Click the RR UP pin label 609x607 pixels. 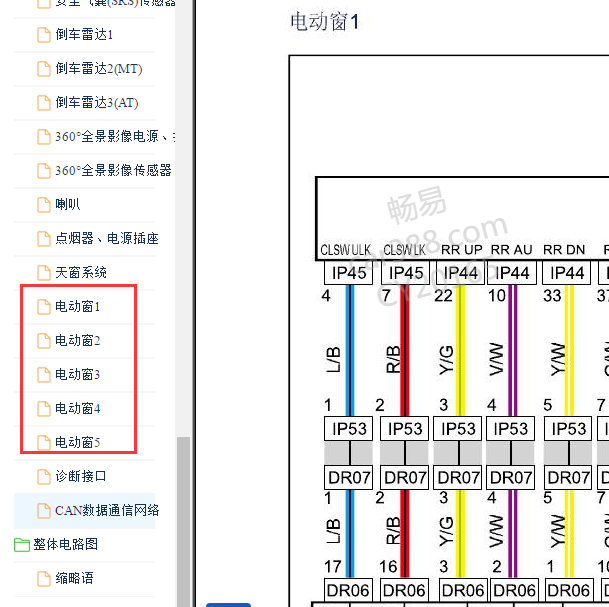click(x=461, y=250)
